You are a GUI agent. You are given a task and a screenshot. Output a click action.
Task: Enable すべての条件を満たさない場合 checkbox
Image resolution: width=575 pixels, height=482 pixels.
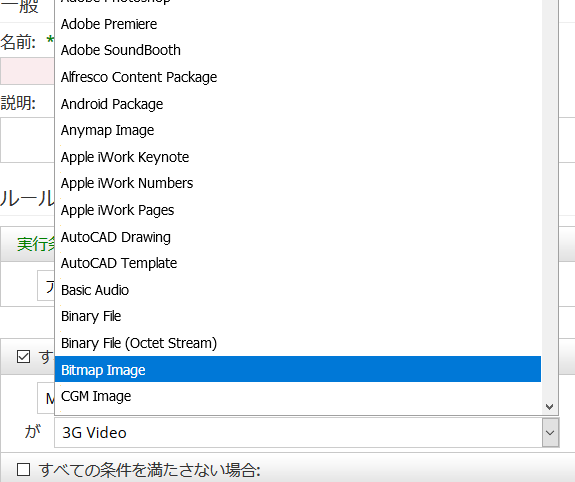pyautogui.click(x=23, y=470)
